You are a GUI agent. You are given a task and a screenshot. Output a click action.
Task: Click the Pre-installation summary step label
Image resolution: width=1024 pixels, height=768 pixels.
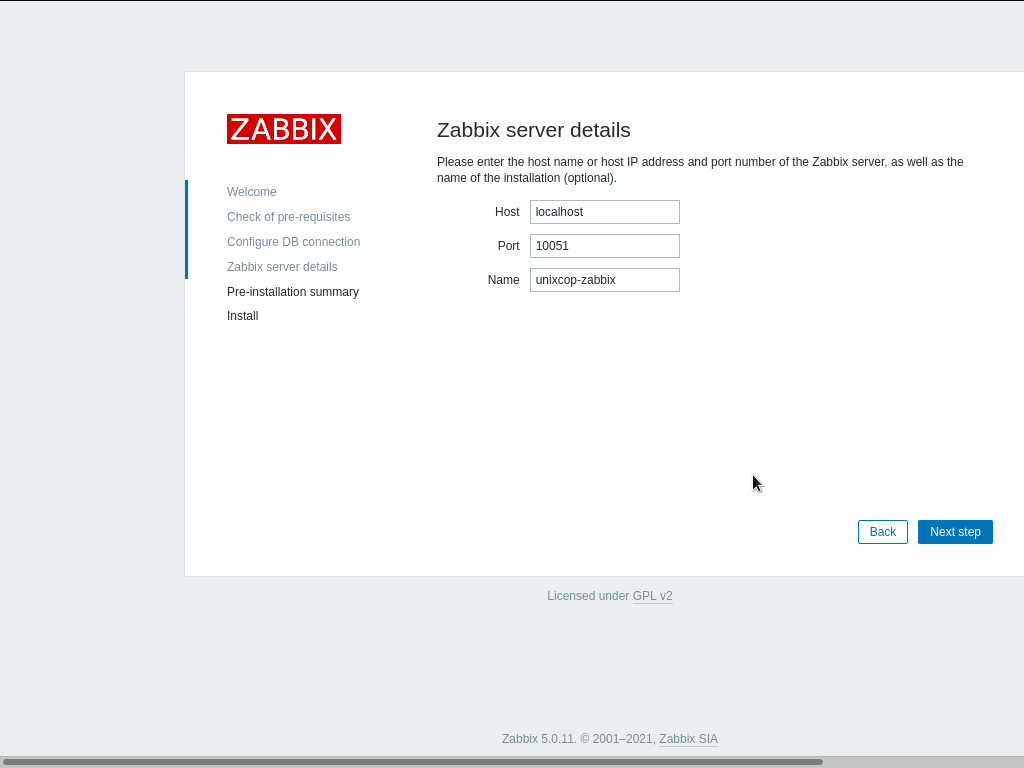coord(293,292)
